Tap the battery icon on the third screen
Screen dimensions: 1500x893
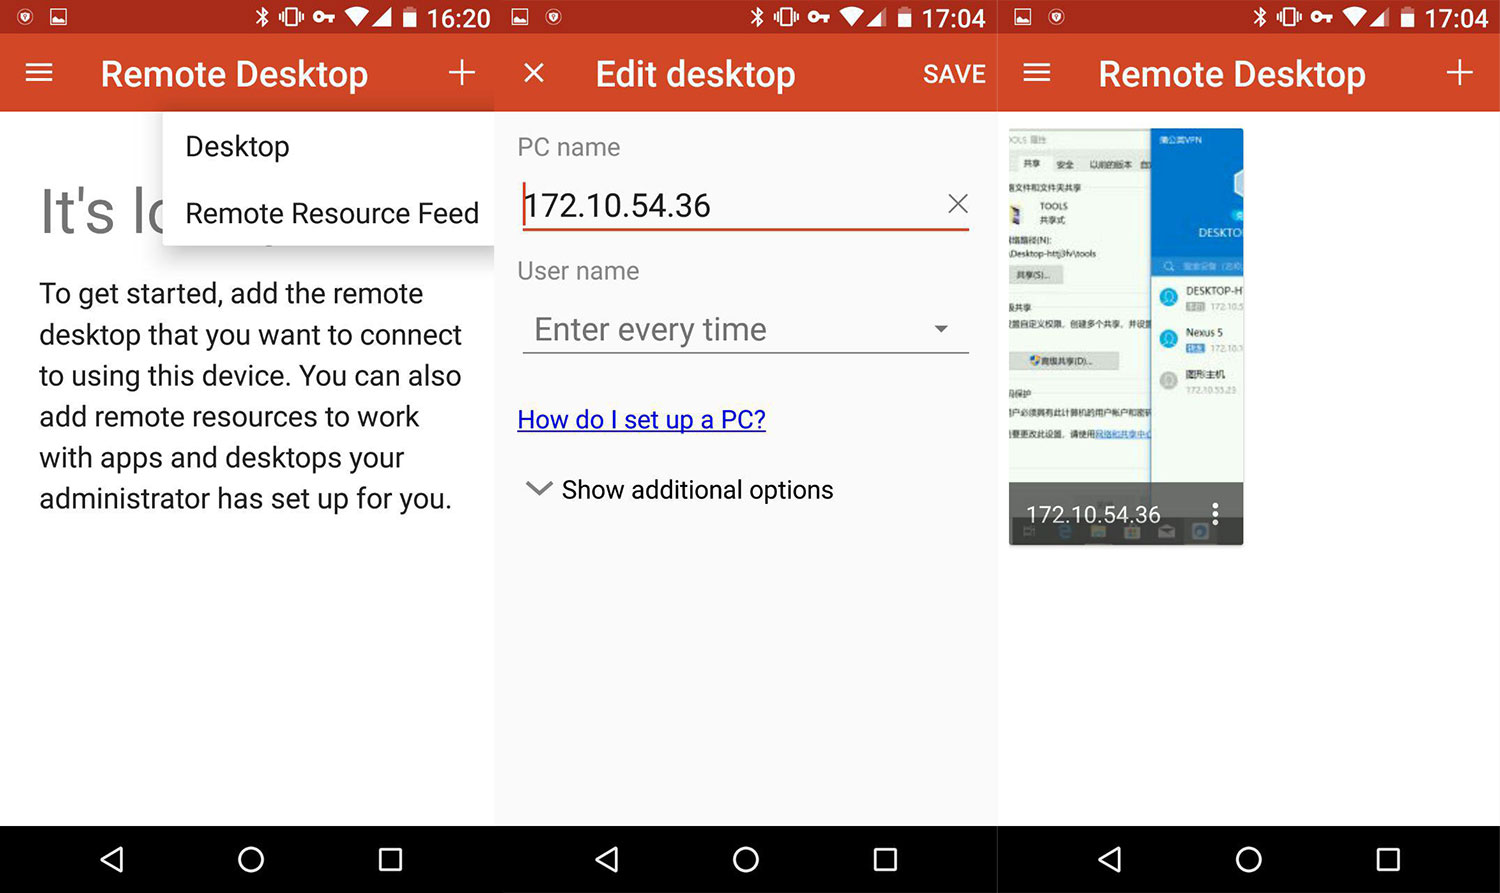click(x=1407, y=18)
